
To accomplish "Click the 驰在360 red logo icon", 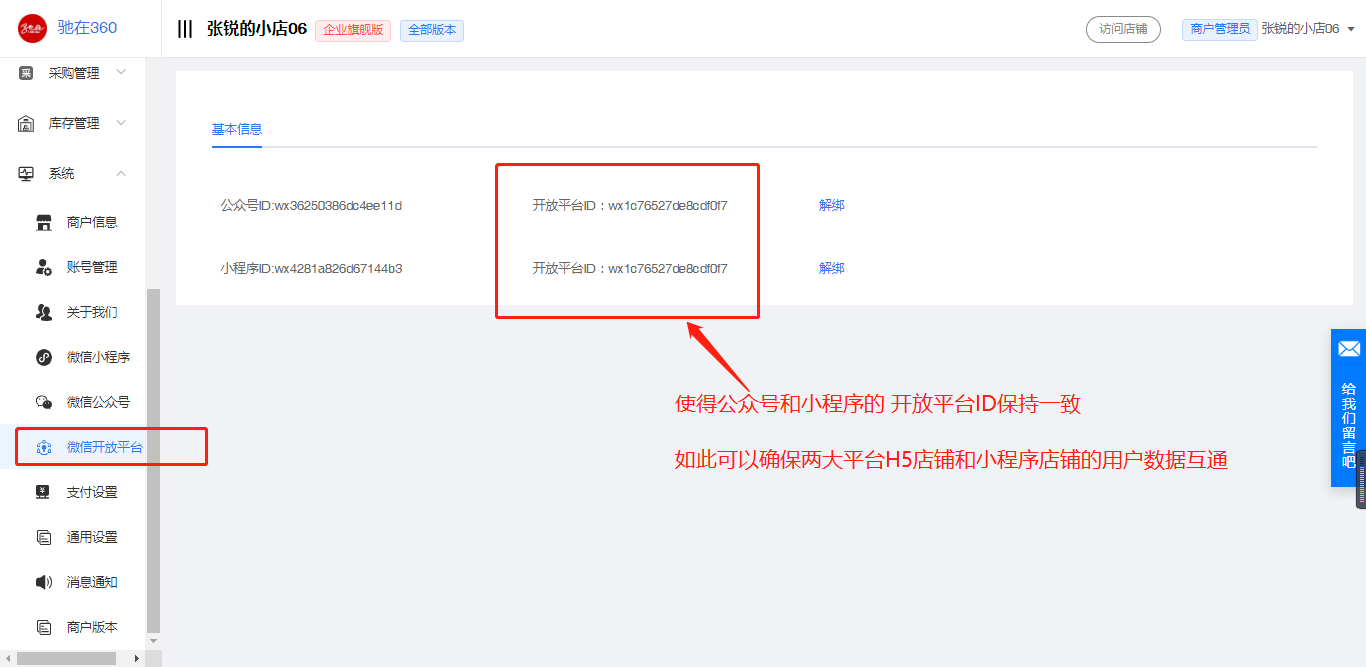I will tap(32, 28).
